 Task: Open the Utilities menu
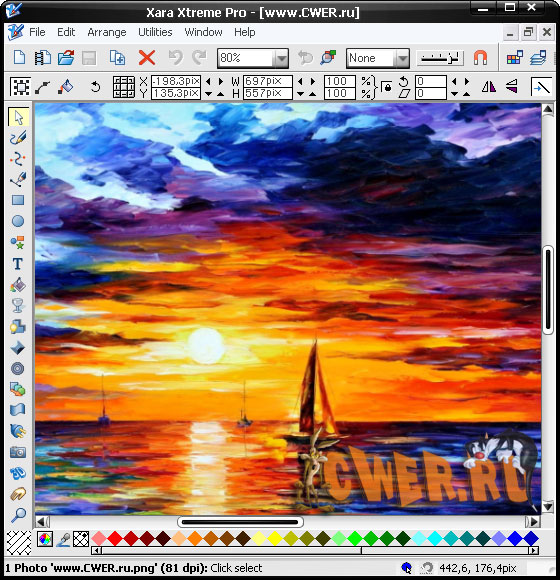coord(155,32)
